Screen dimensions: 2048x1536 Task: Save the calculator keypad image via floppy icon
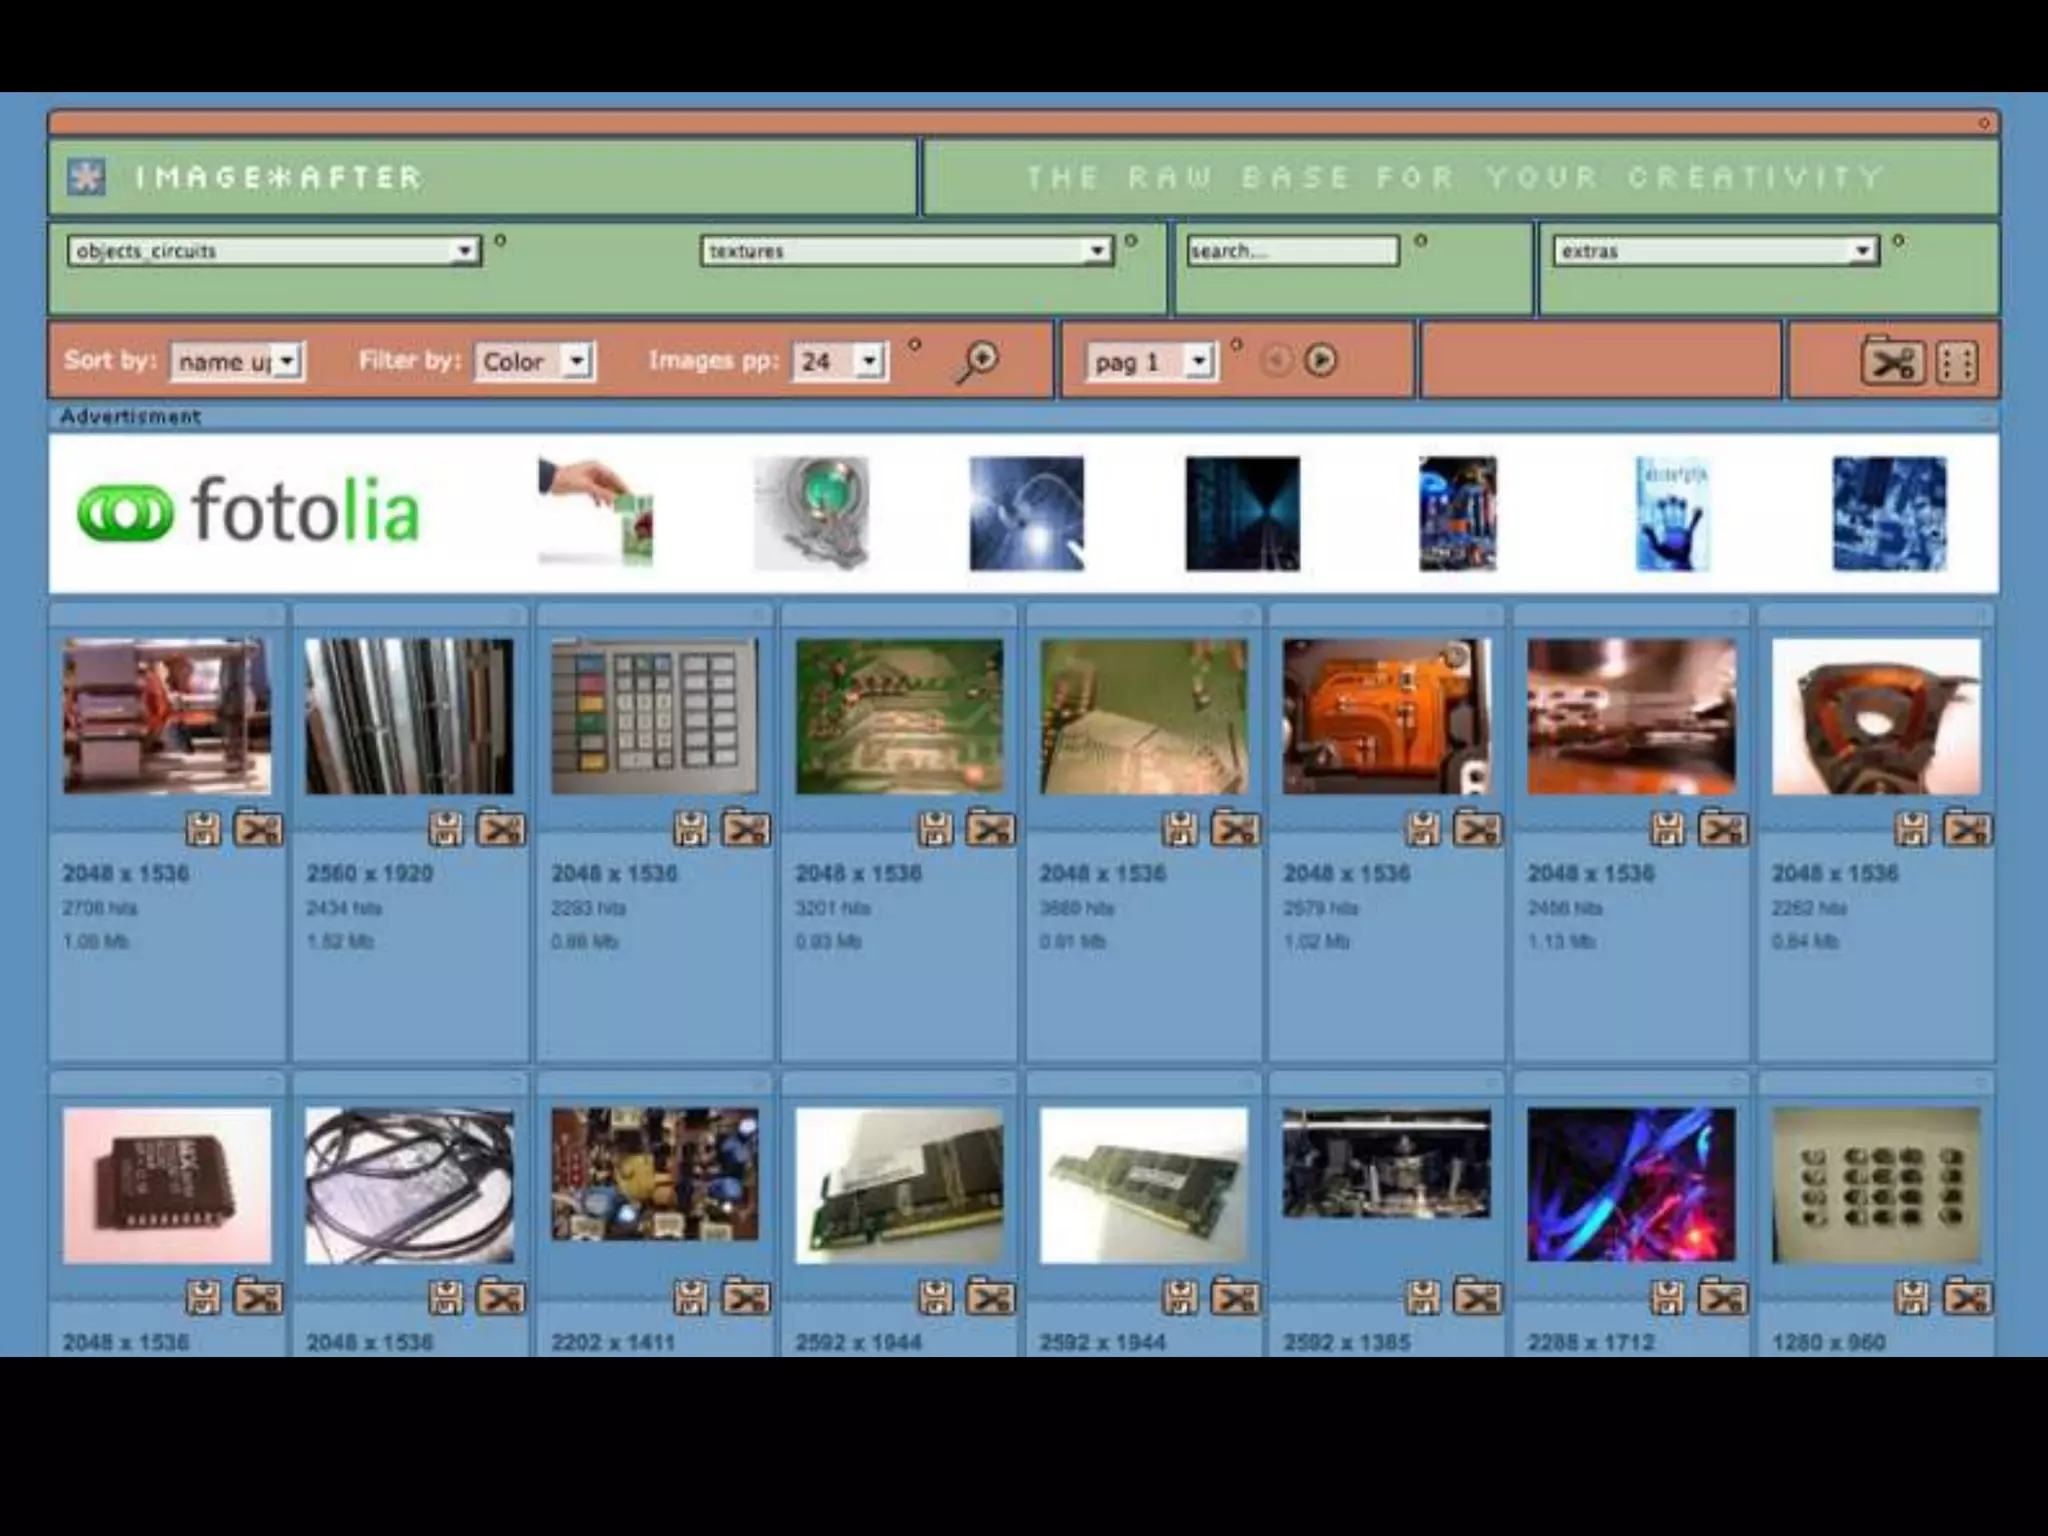pos(690,829)
